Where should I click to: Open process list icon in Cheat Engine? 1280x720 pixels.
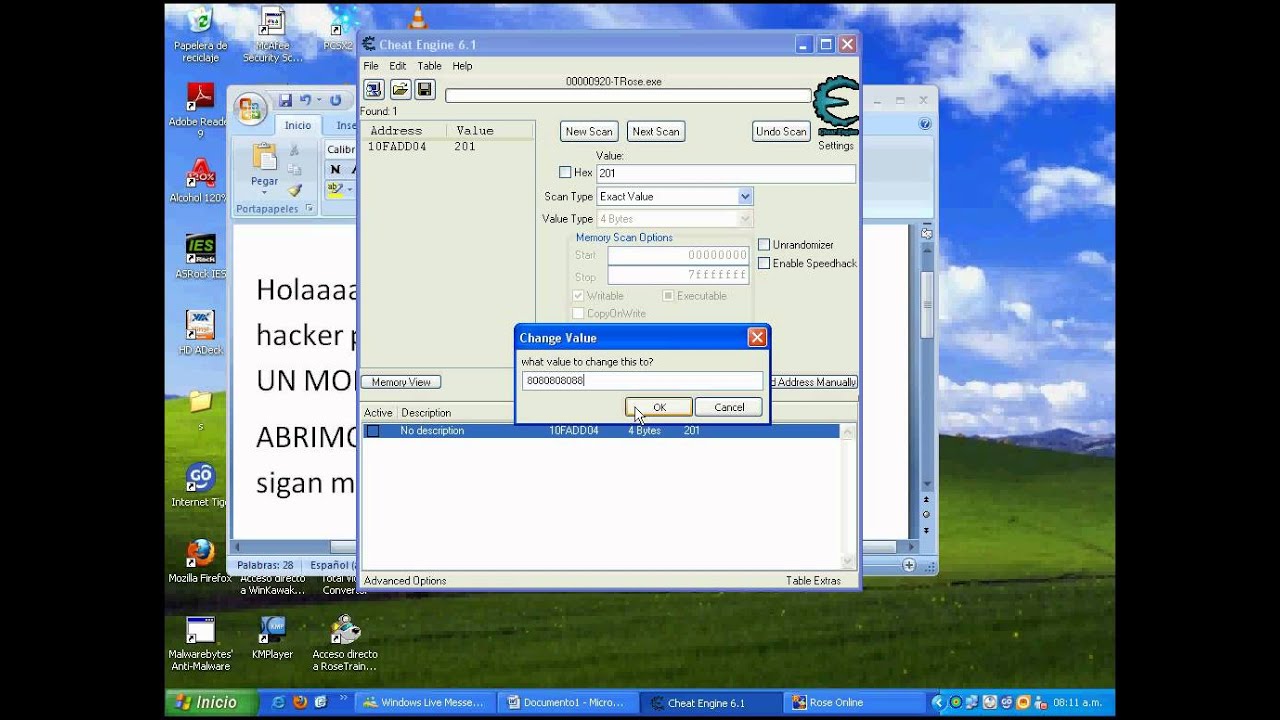[374, 90]
